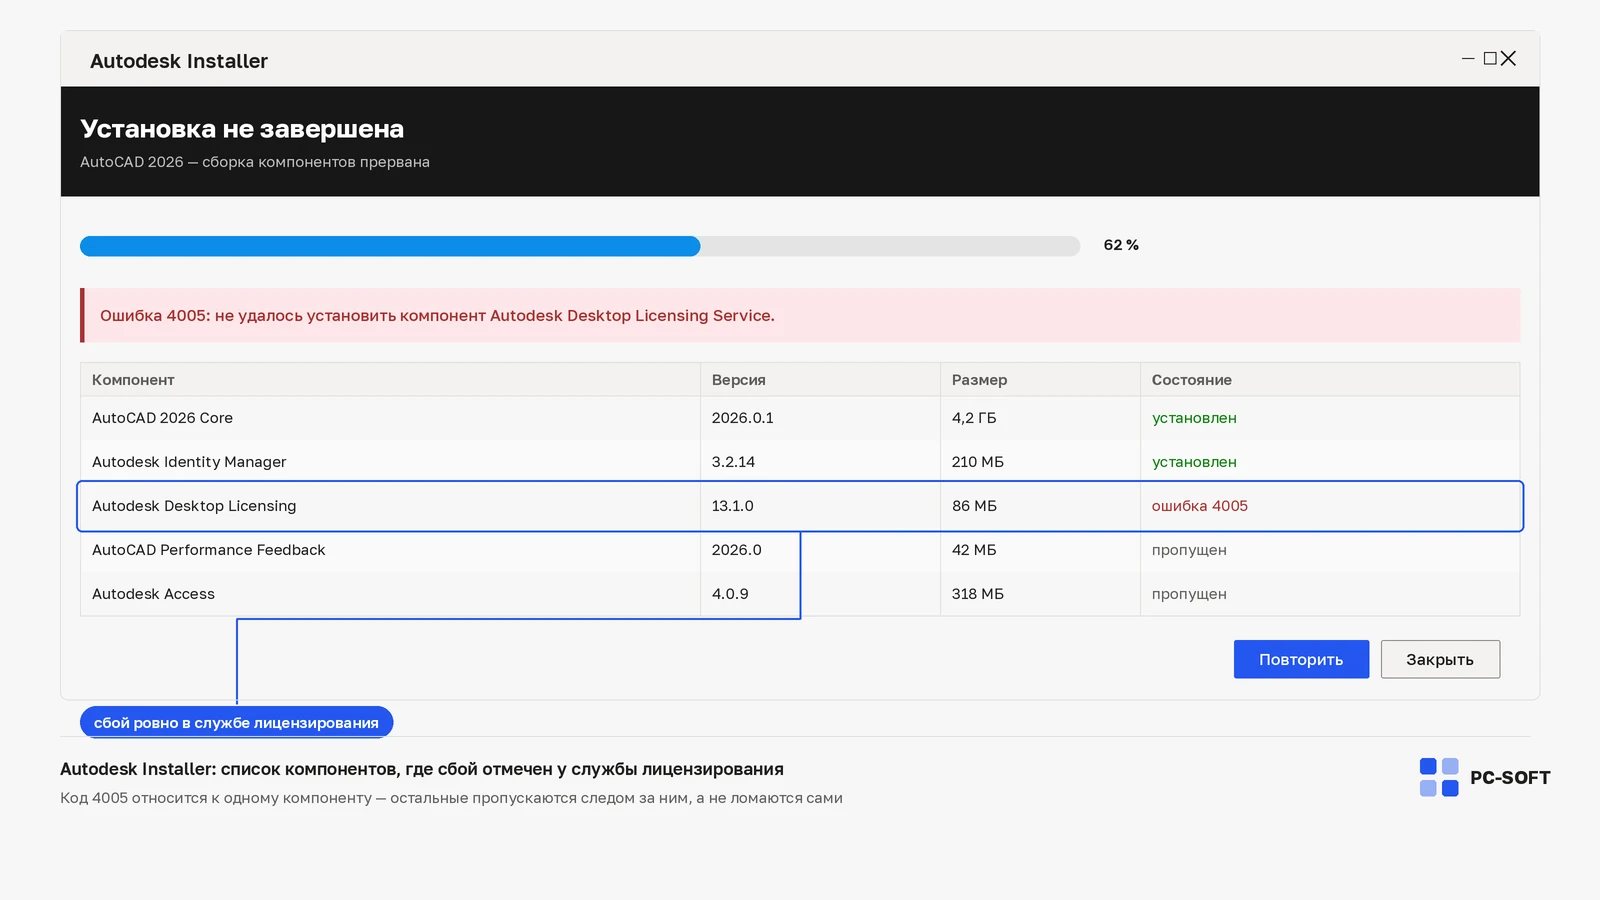Click the 62 % progress value
Viewport: 1600px width, 900px height.
click(x=1121, y=245)
